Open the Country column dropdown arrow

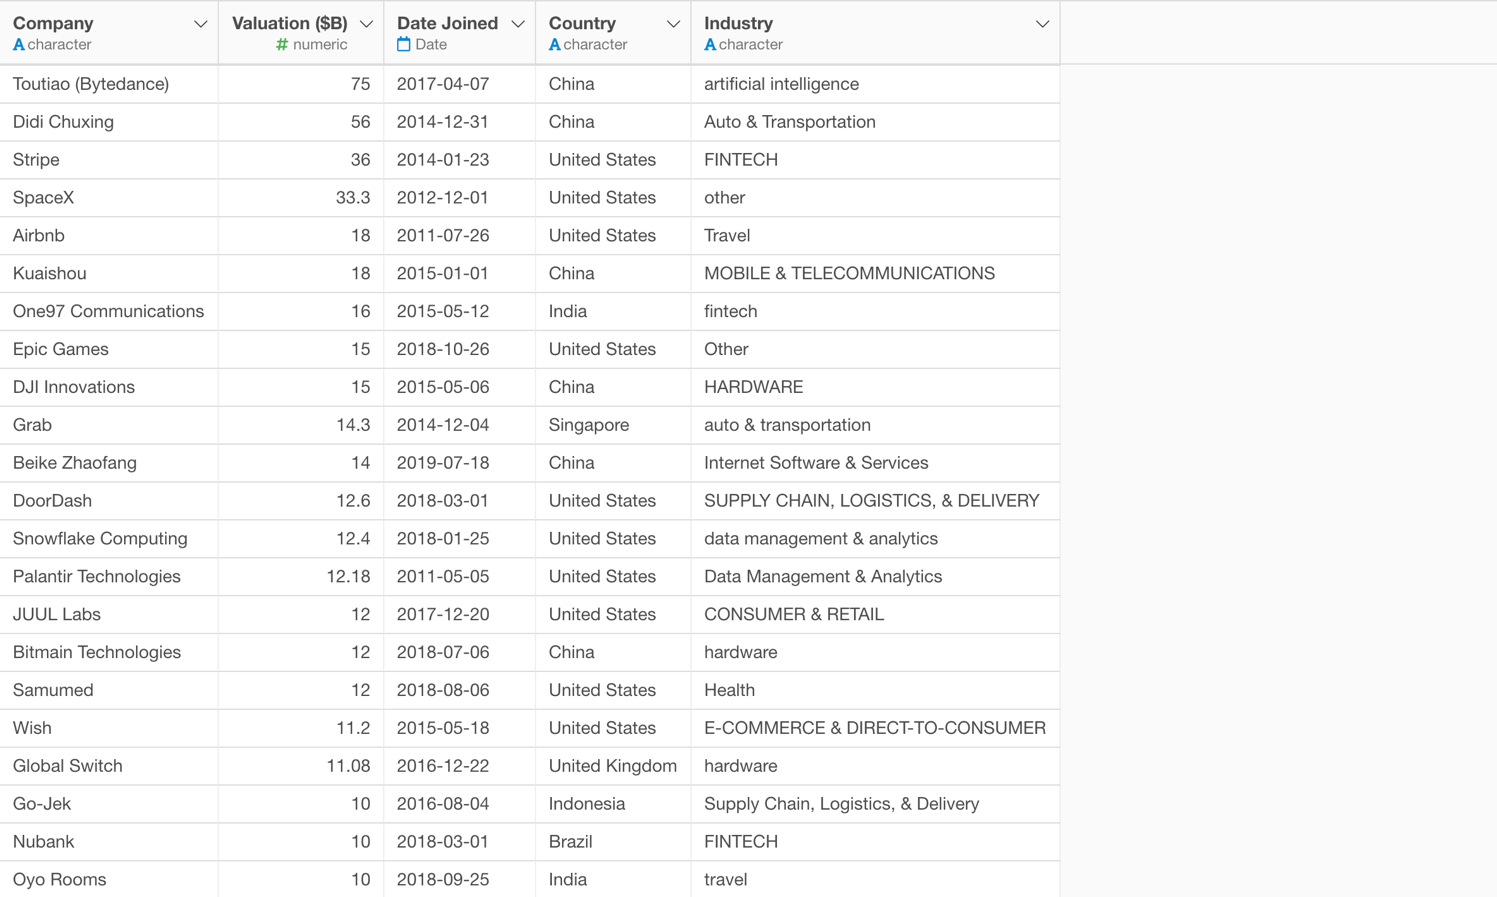[x=673, y=24]
